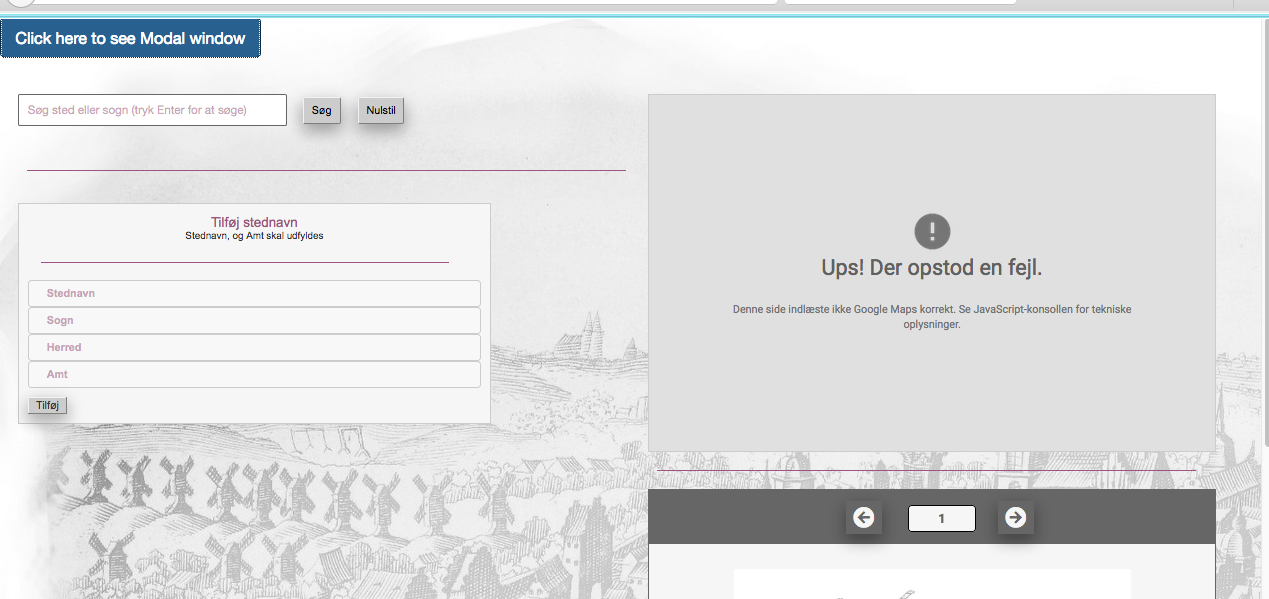Click the 'Tilføj stednavn' form heading
The width and height of the screenshot is (1269, 599).
254,222
